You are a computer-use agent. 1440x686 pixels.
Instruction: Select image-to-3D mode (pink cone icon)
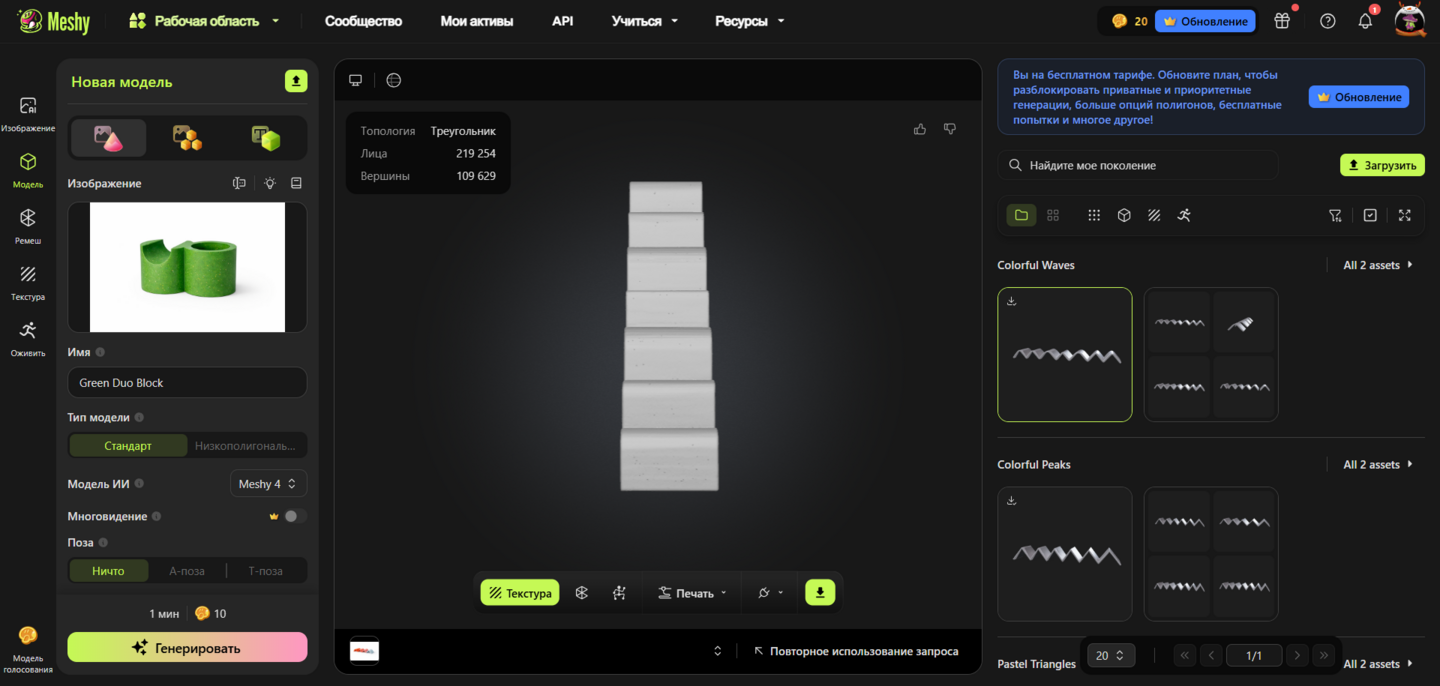[x=109, y=138]
